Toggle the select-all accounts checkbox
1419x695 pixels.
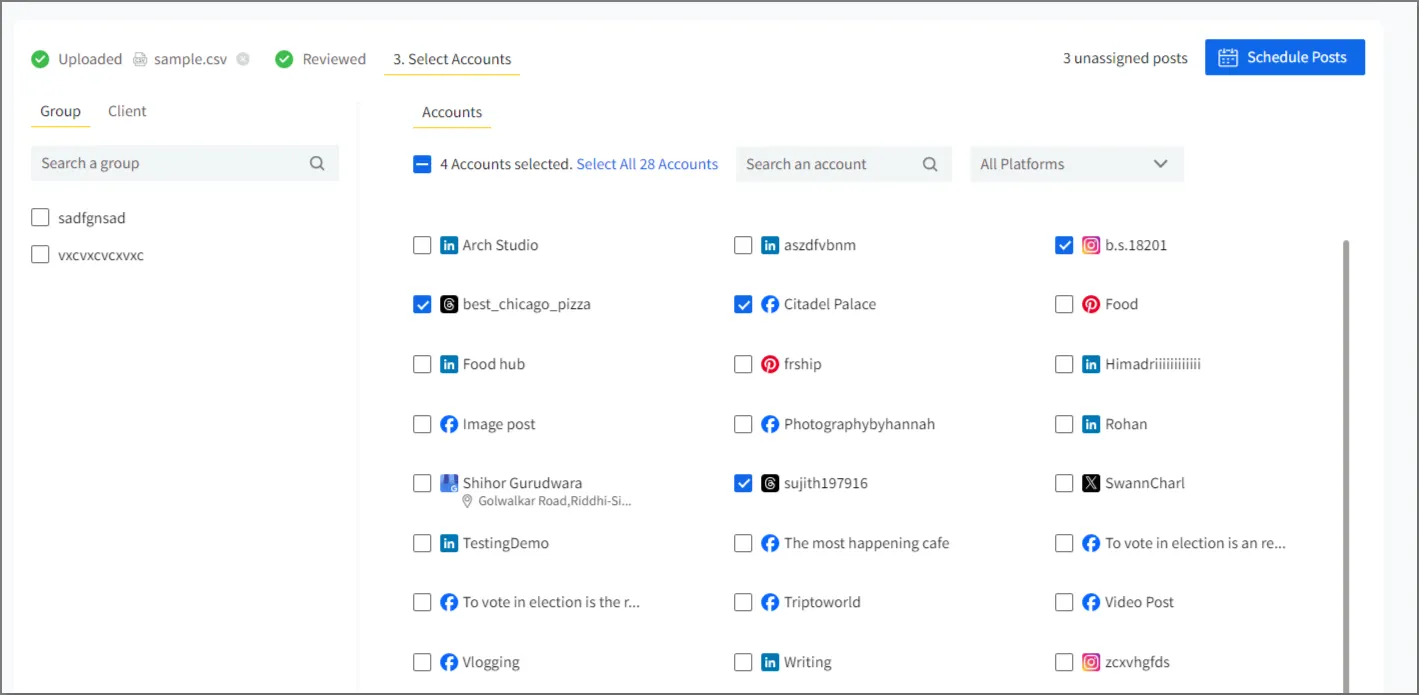pyautogui.click(x=422, y=164)
